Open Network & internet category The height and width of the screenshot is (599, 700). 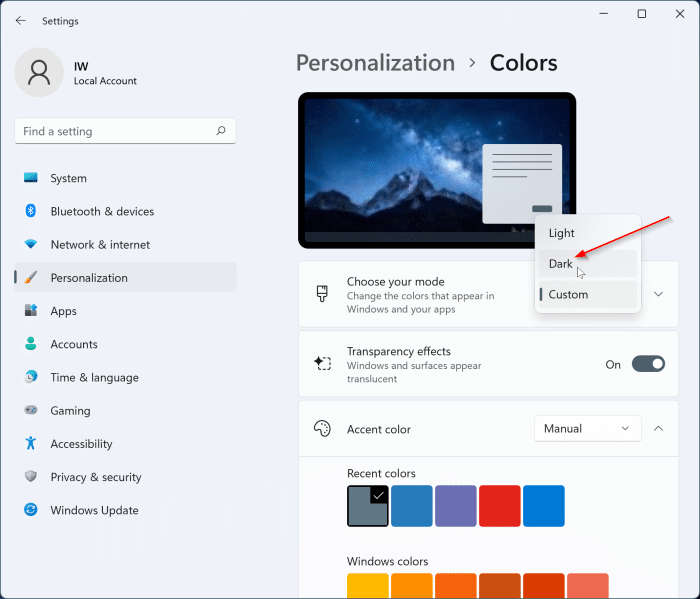[125, 244]
